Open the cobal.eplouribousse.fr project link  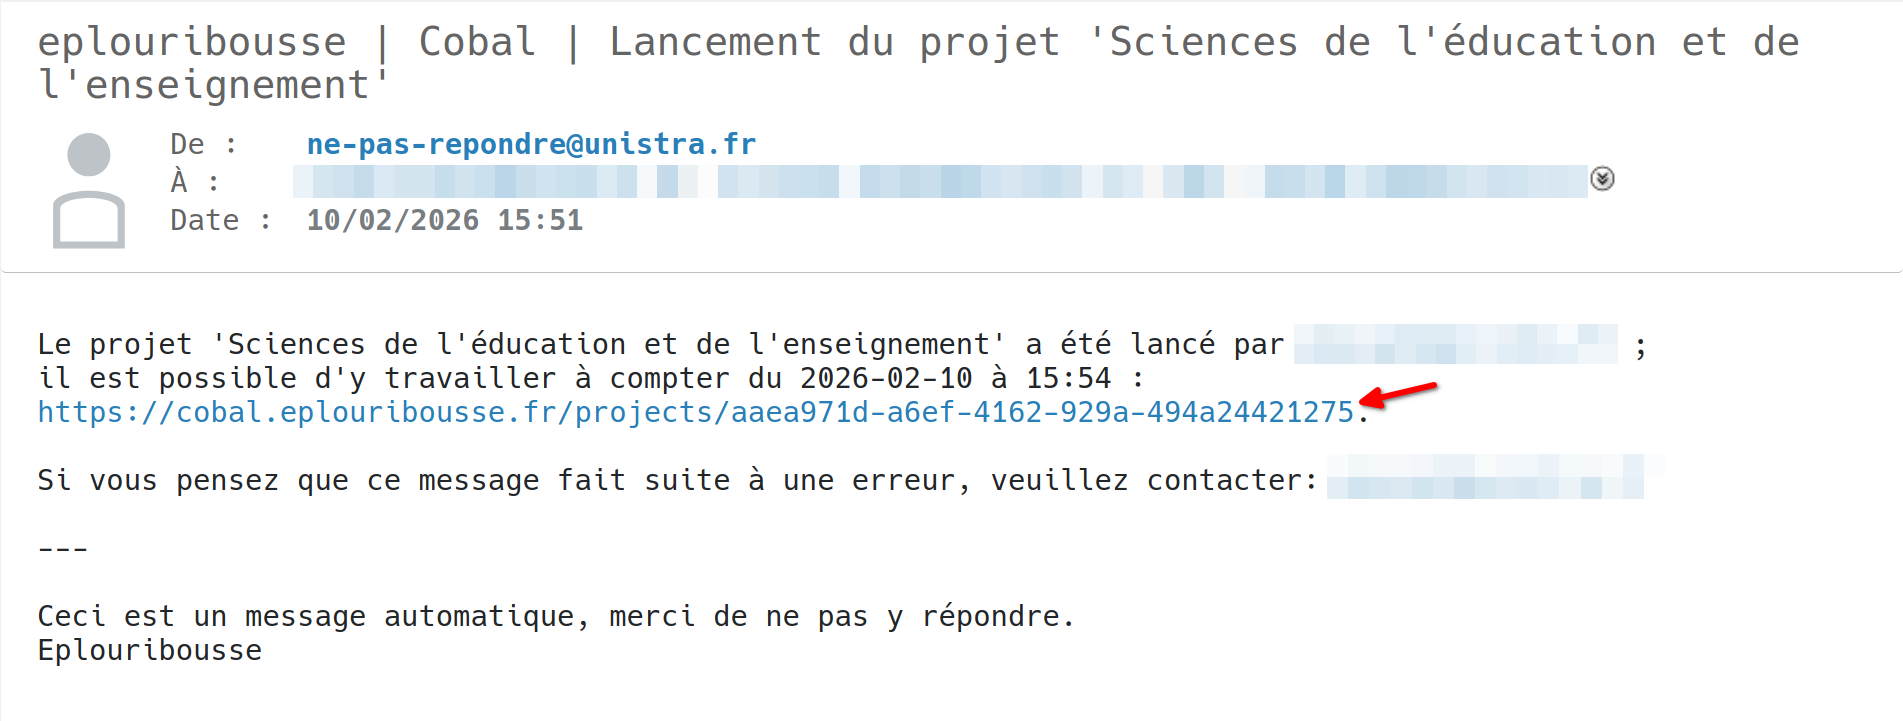[695, 412]
